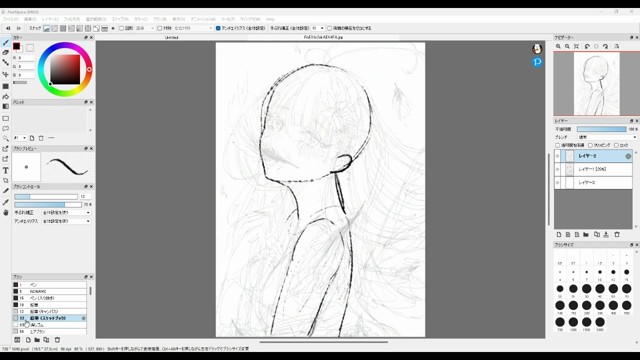Open the Help menu
Viewport: 640px width, 360px height.
pos(270,19)
